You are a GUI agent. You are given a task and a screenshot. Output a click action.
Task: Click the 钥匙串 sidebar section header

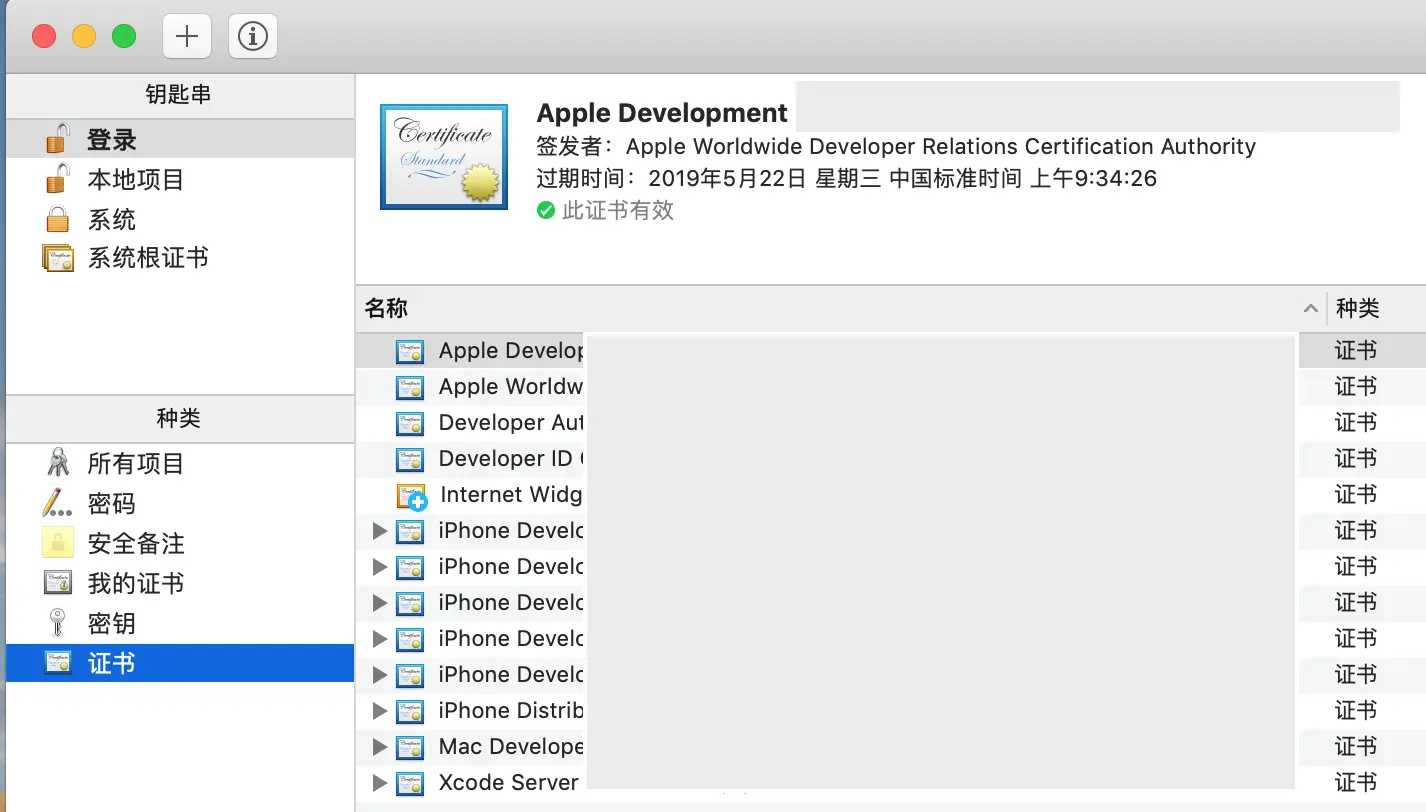[x=179, y=95]
